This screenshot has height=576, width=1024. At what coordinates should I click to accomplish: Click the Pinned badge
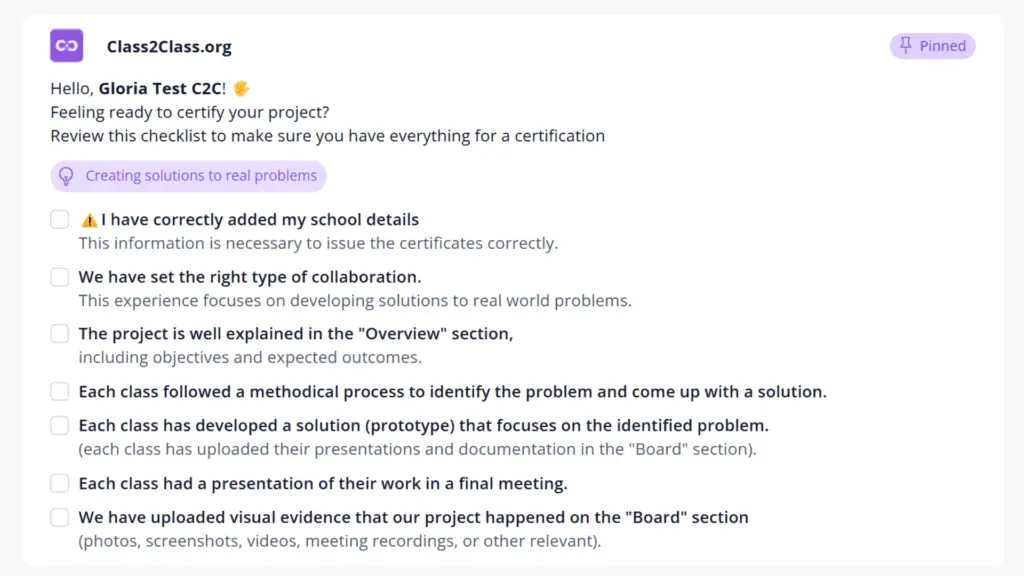coord(933,46)
